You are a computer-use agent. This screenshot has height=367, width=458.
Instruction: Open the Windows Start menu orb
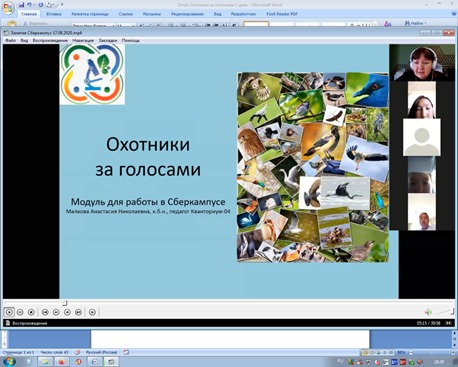(9, 361)
